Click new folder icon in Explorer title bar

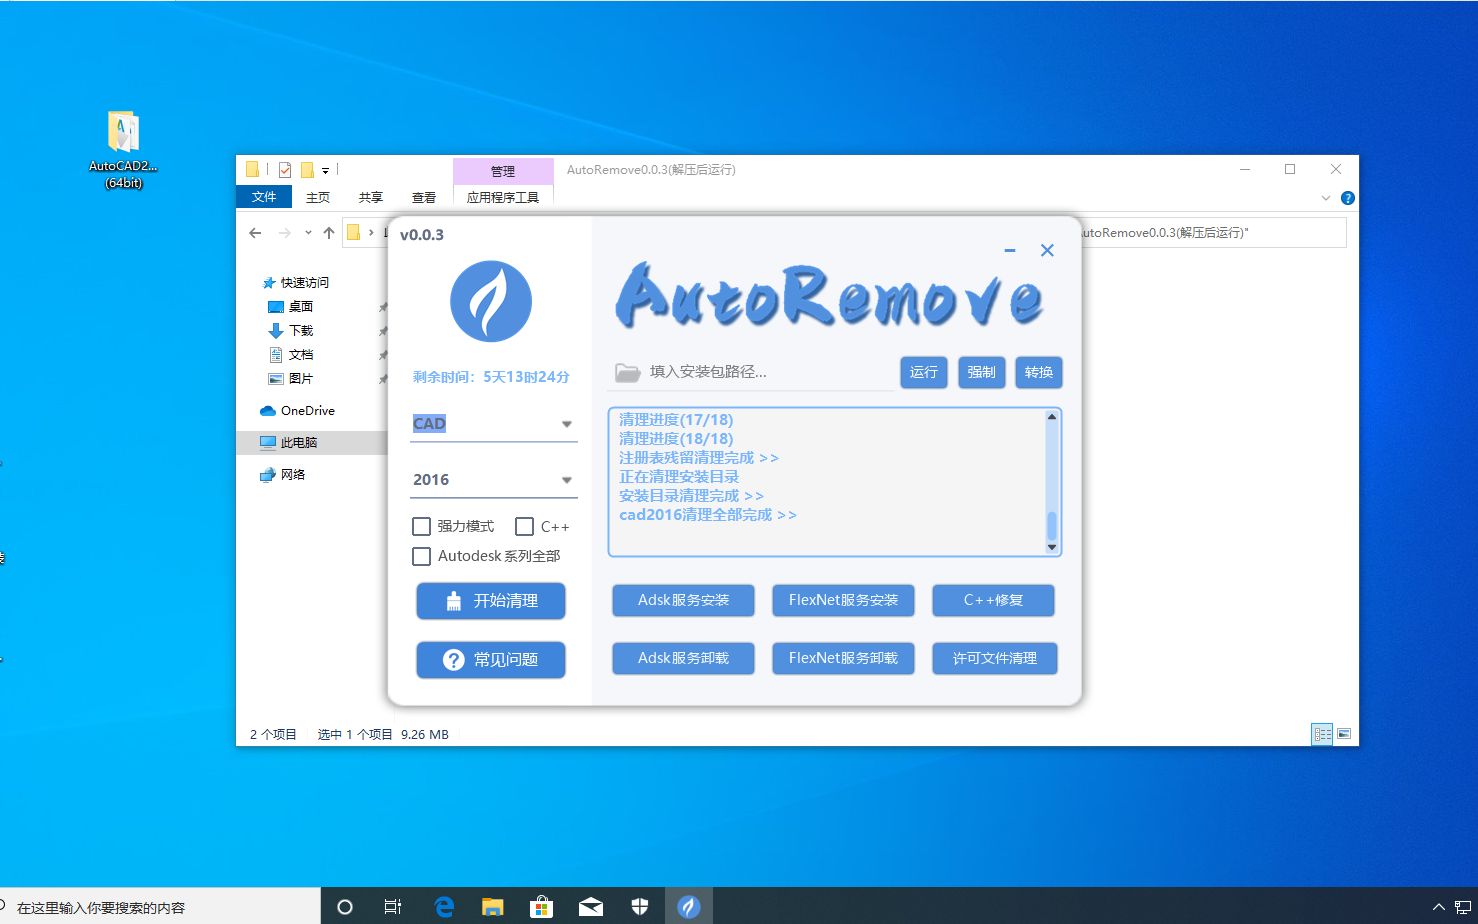click(x=308, y=170)
